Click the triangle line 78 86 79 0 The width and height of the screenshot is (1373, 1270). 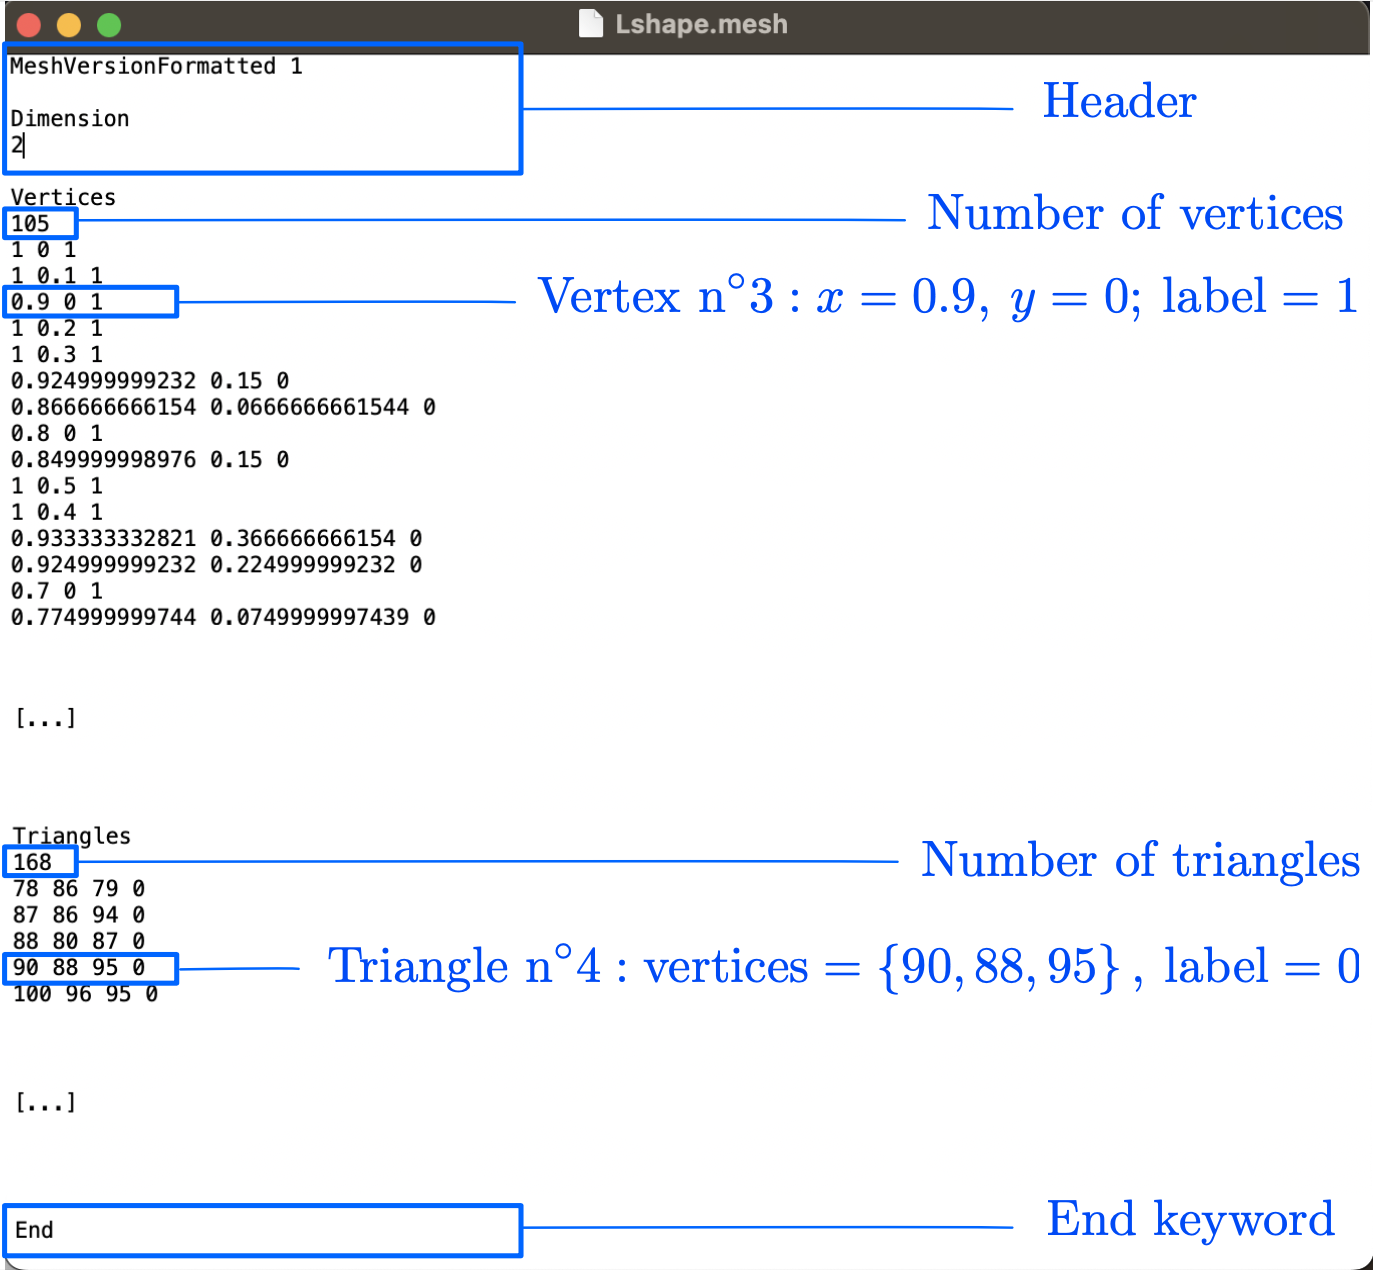click(79, 889)
